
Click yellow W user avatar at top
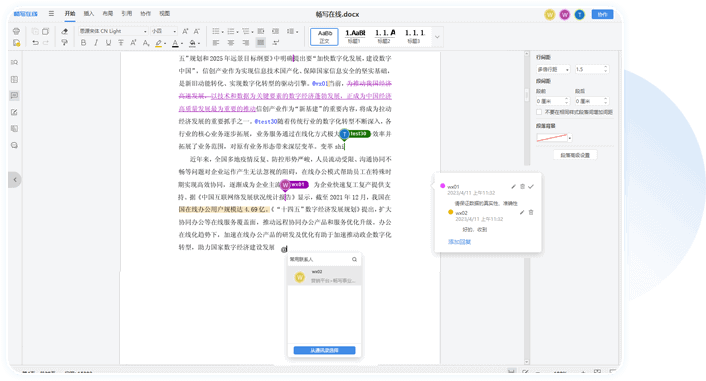(x=550, y=14)
